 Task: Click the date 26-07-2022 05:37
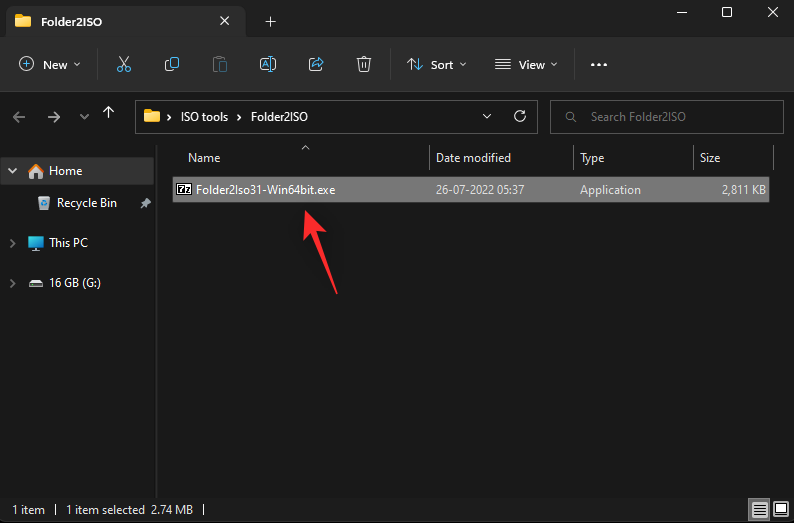click(480, 190)
